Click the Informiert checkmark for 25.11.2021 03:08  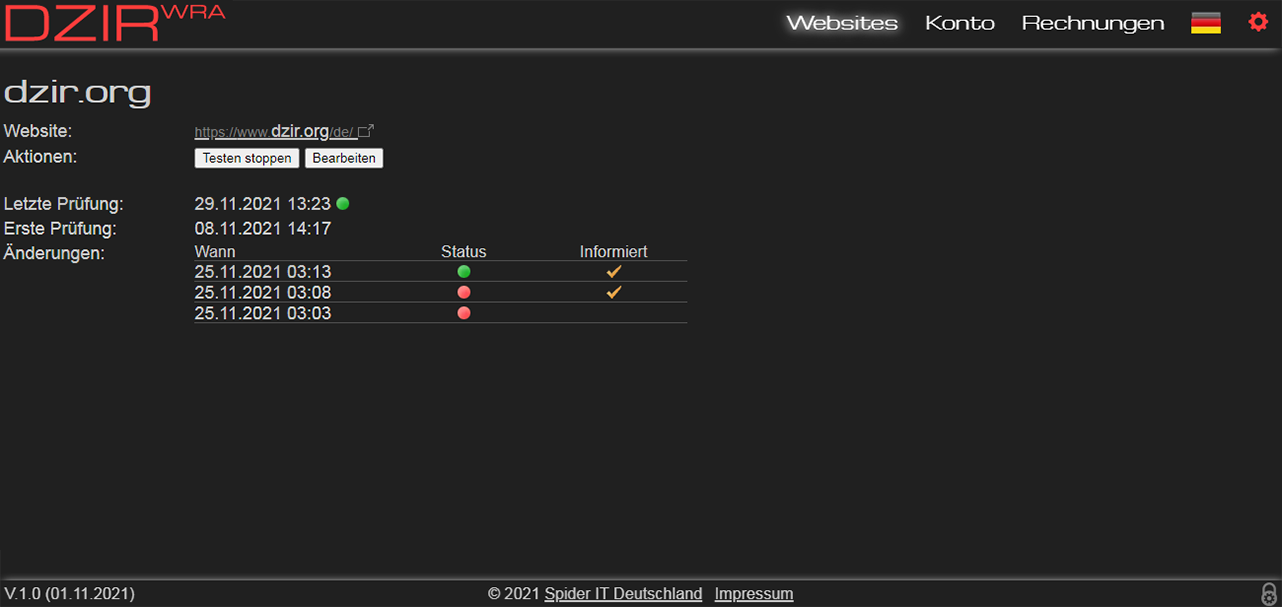pyautogui.click(x=614, y=292)
